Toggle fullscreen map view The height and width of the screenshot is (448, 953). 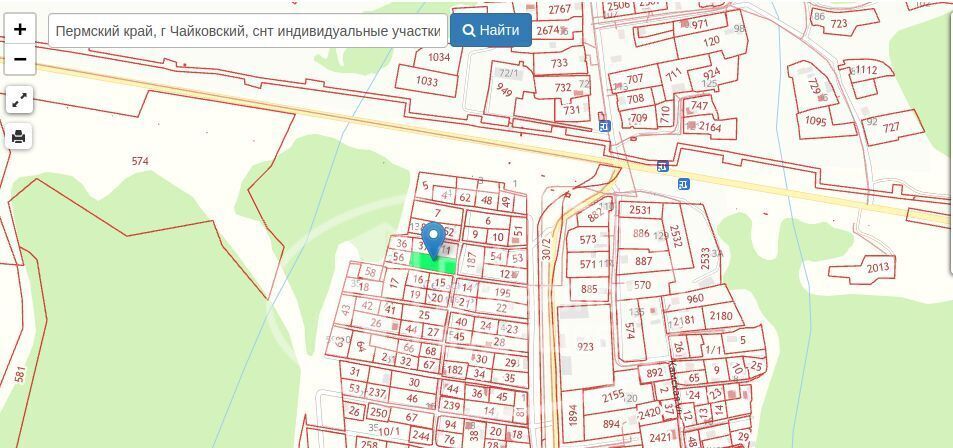tap(19, 100)
